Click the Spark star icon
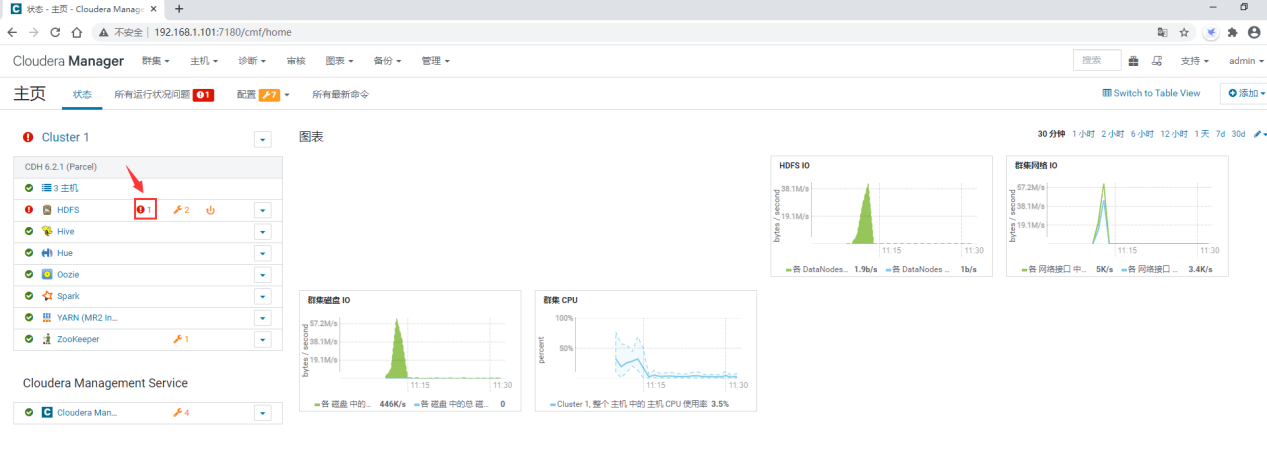 pyautogui.click(x=46, y=296)
